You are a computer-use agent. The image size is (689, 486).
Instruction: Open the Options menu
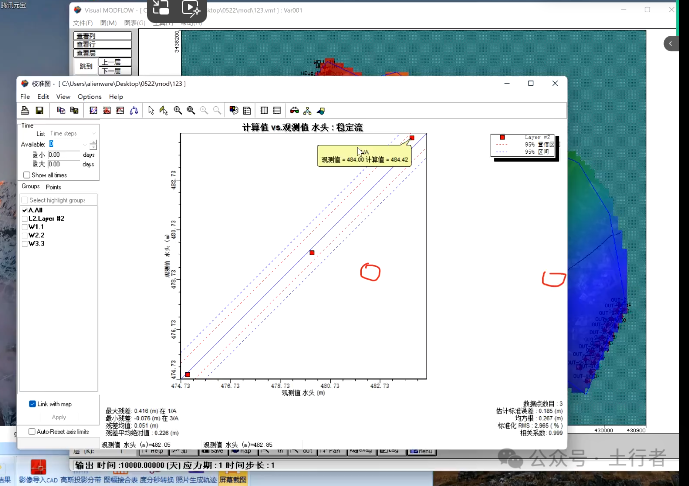tap(89, 96)
